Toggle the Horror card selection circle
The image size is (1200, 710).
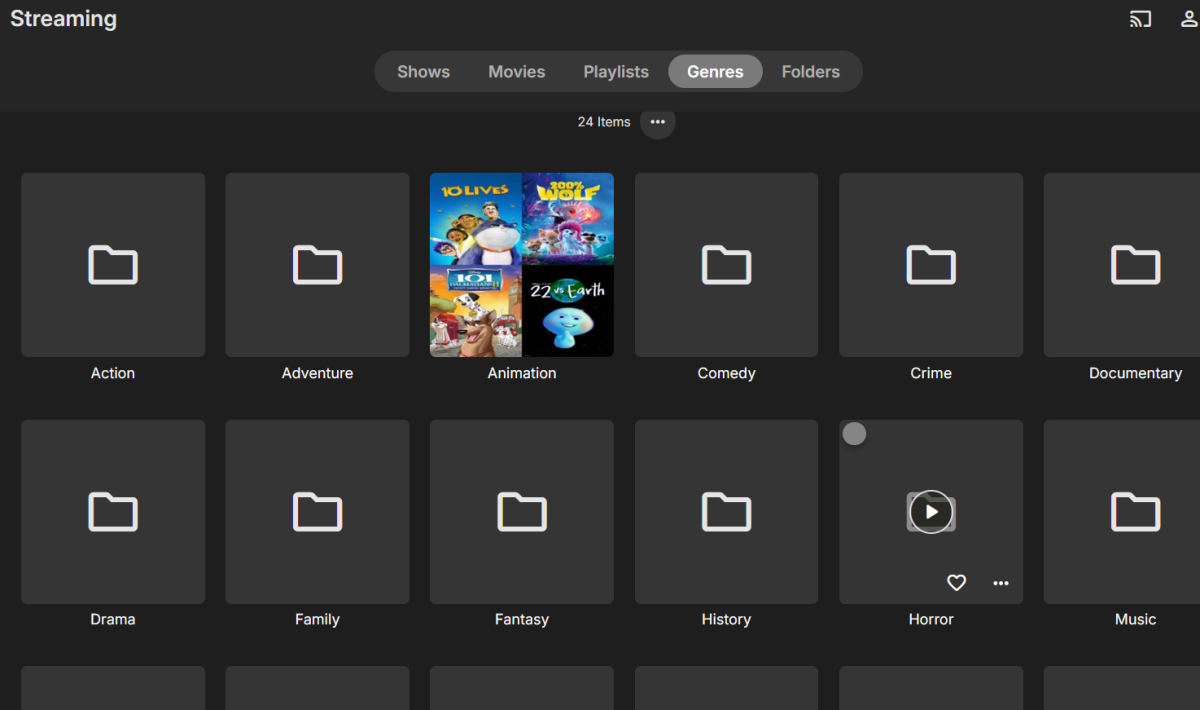tap(854, 433)
